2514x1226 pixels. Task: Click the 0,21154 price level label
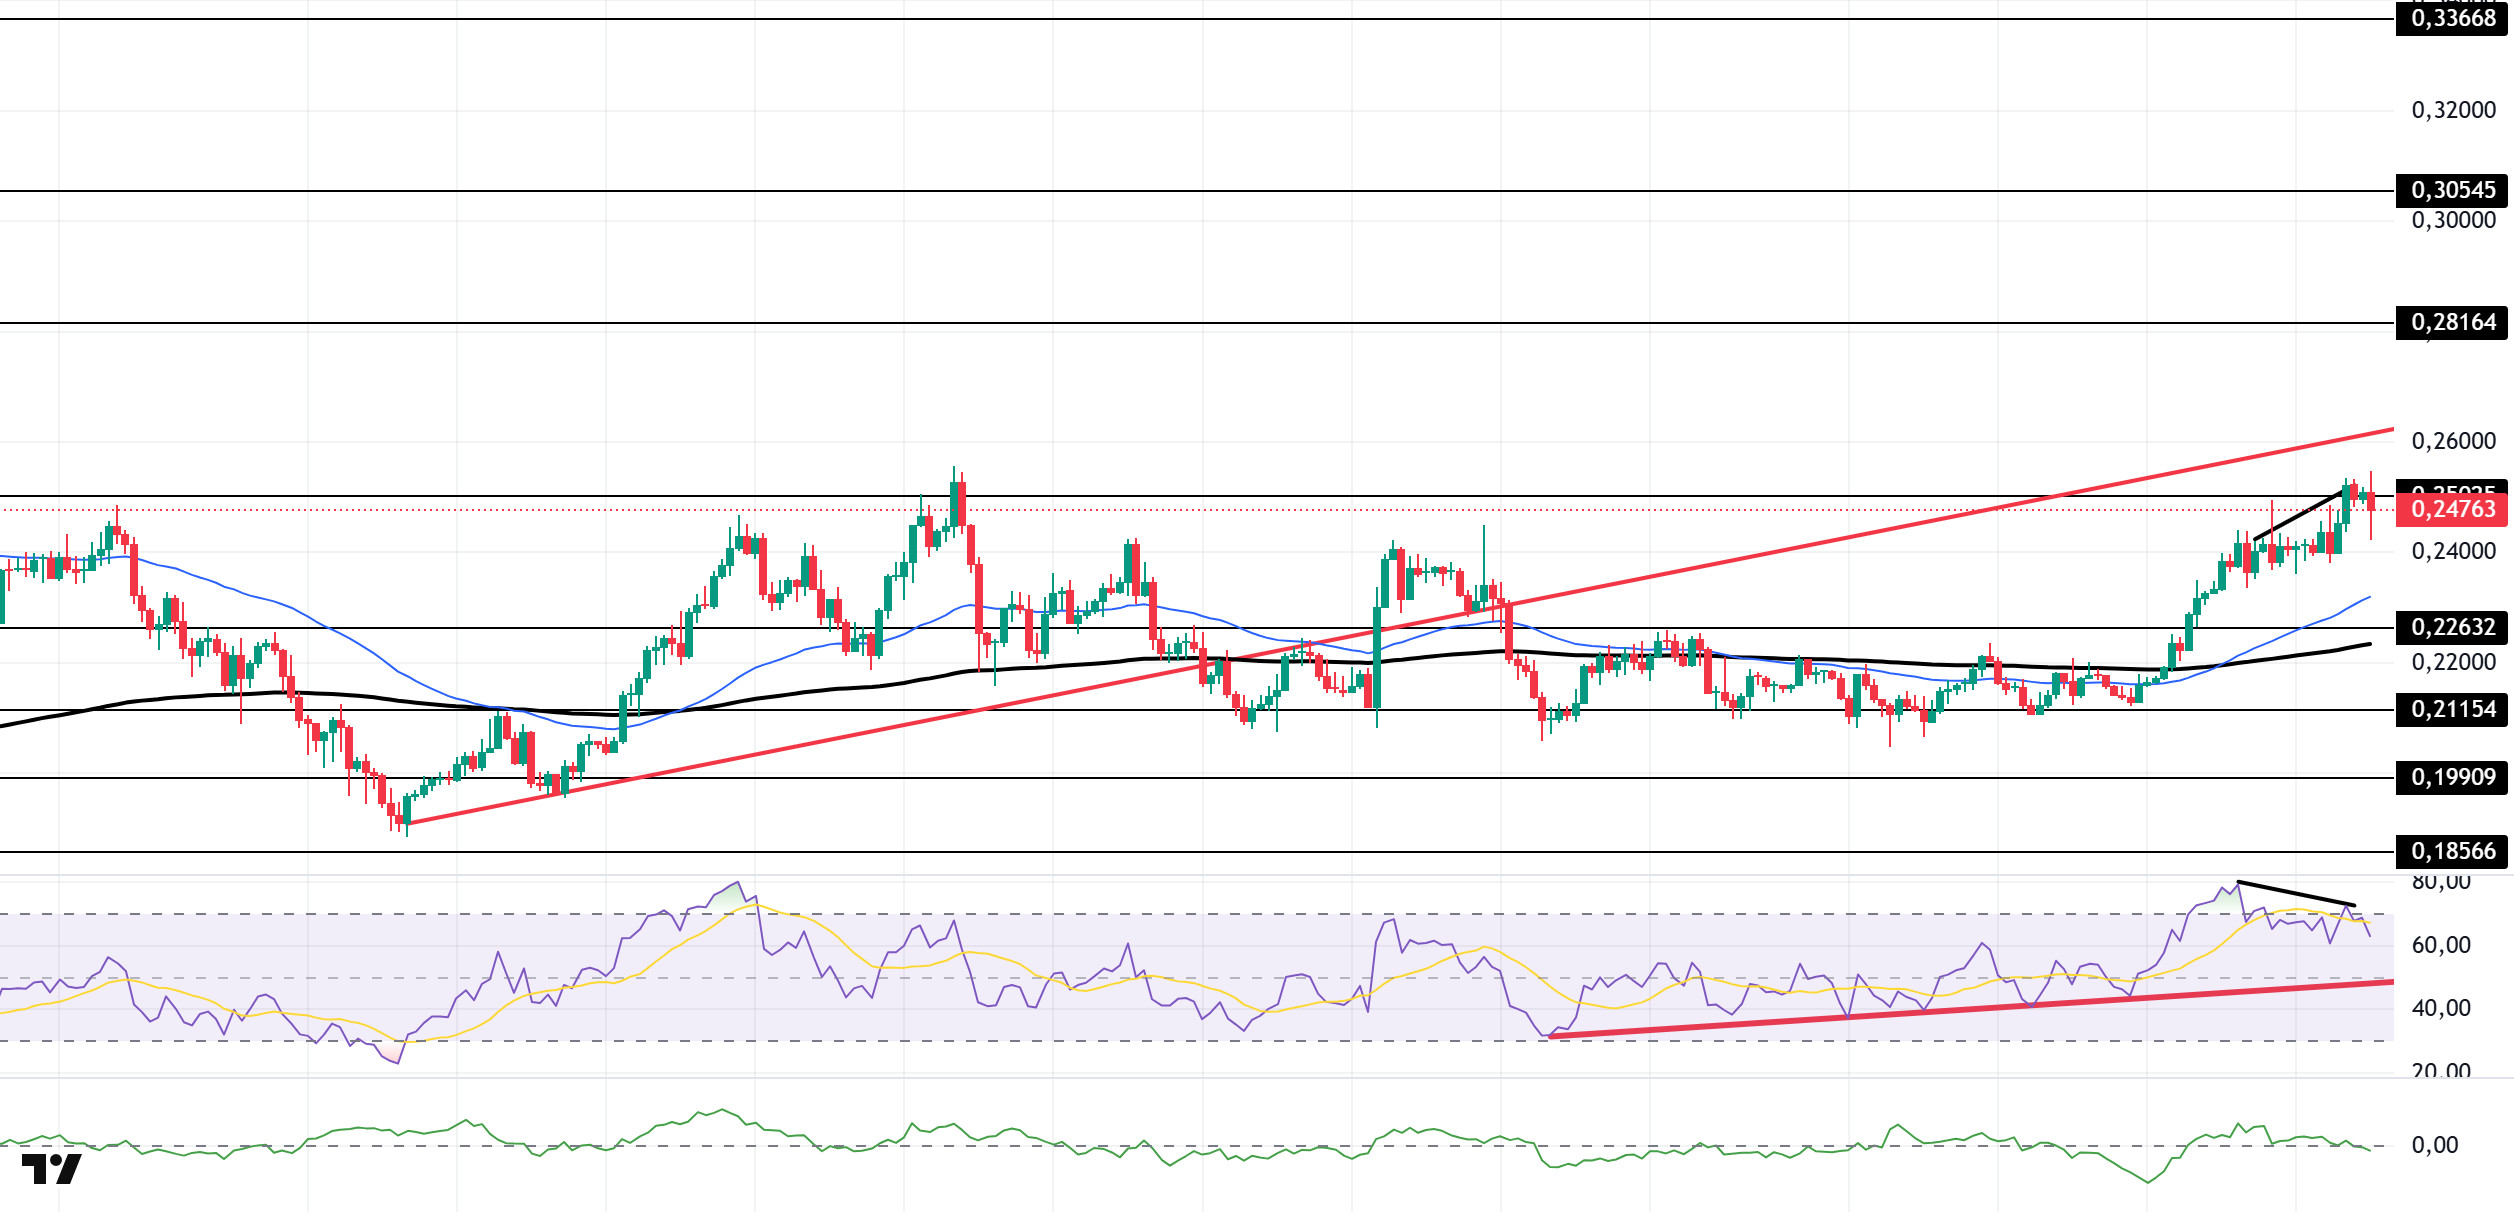pos(2452,709)
